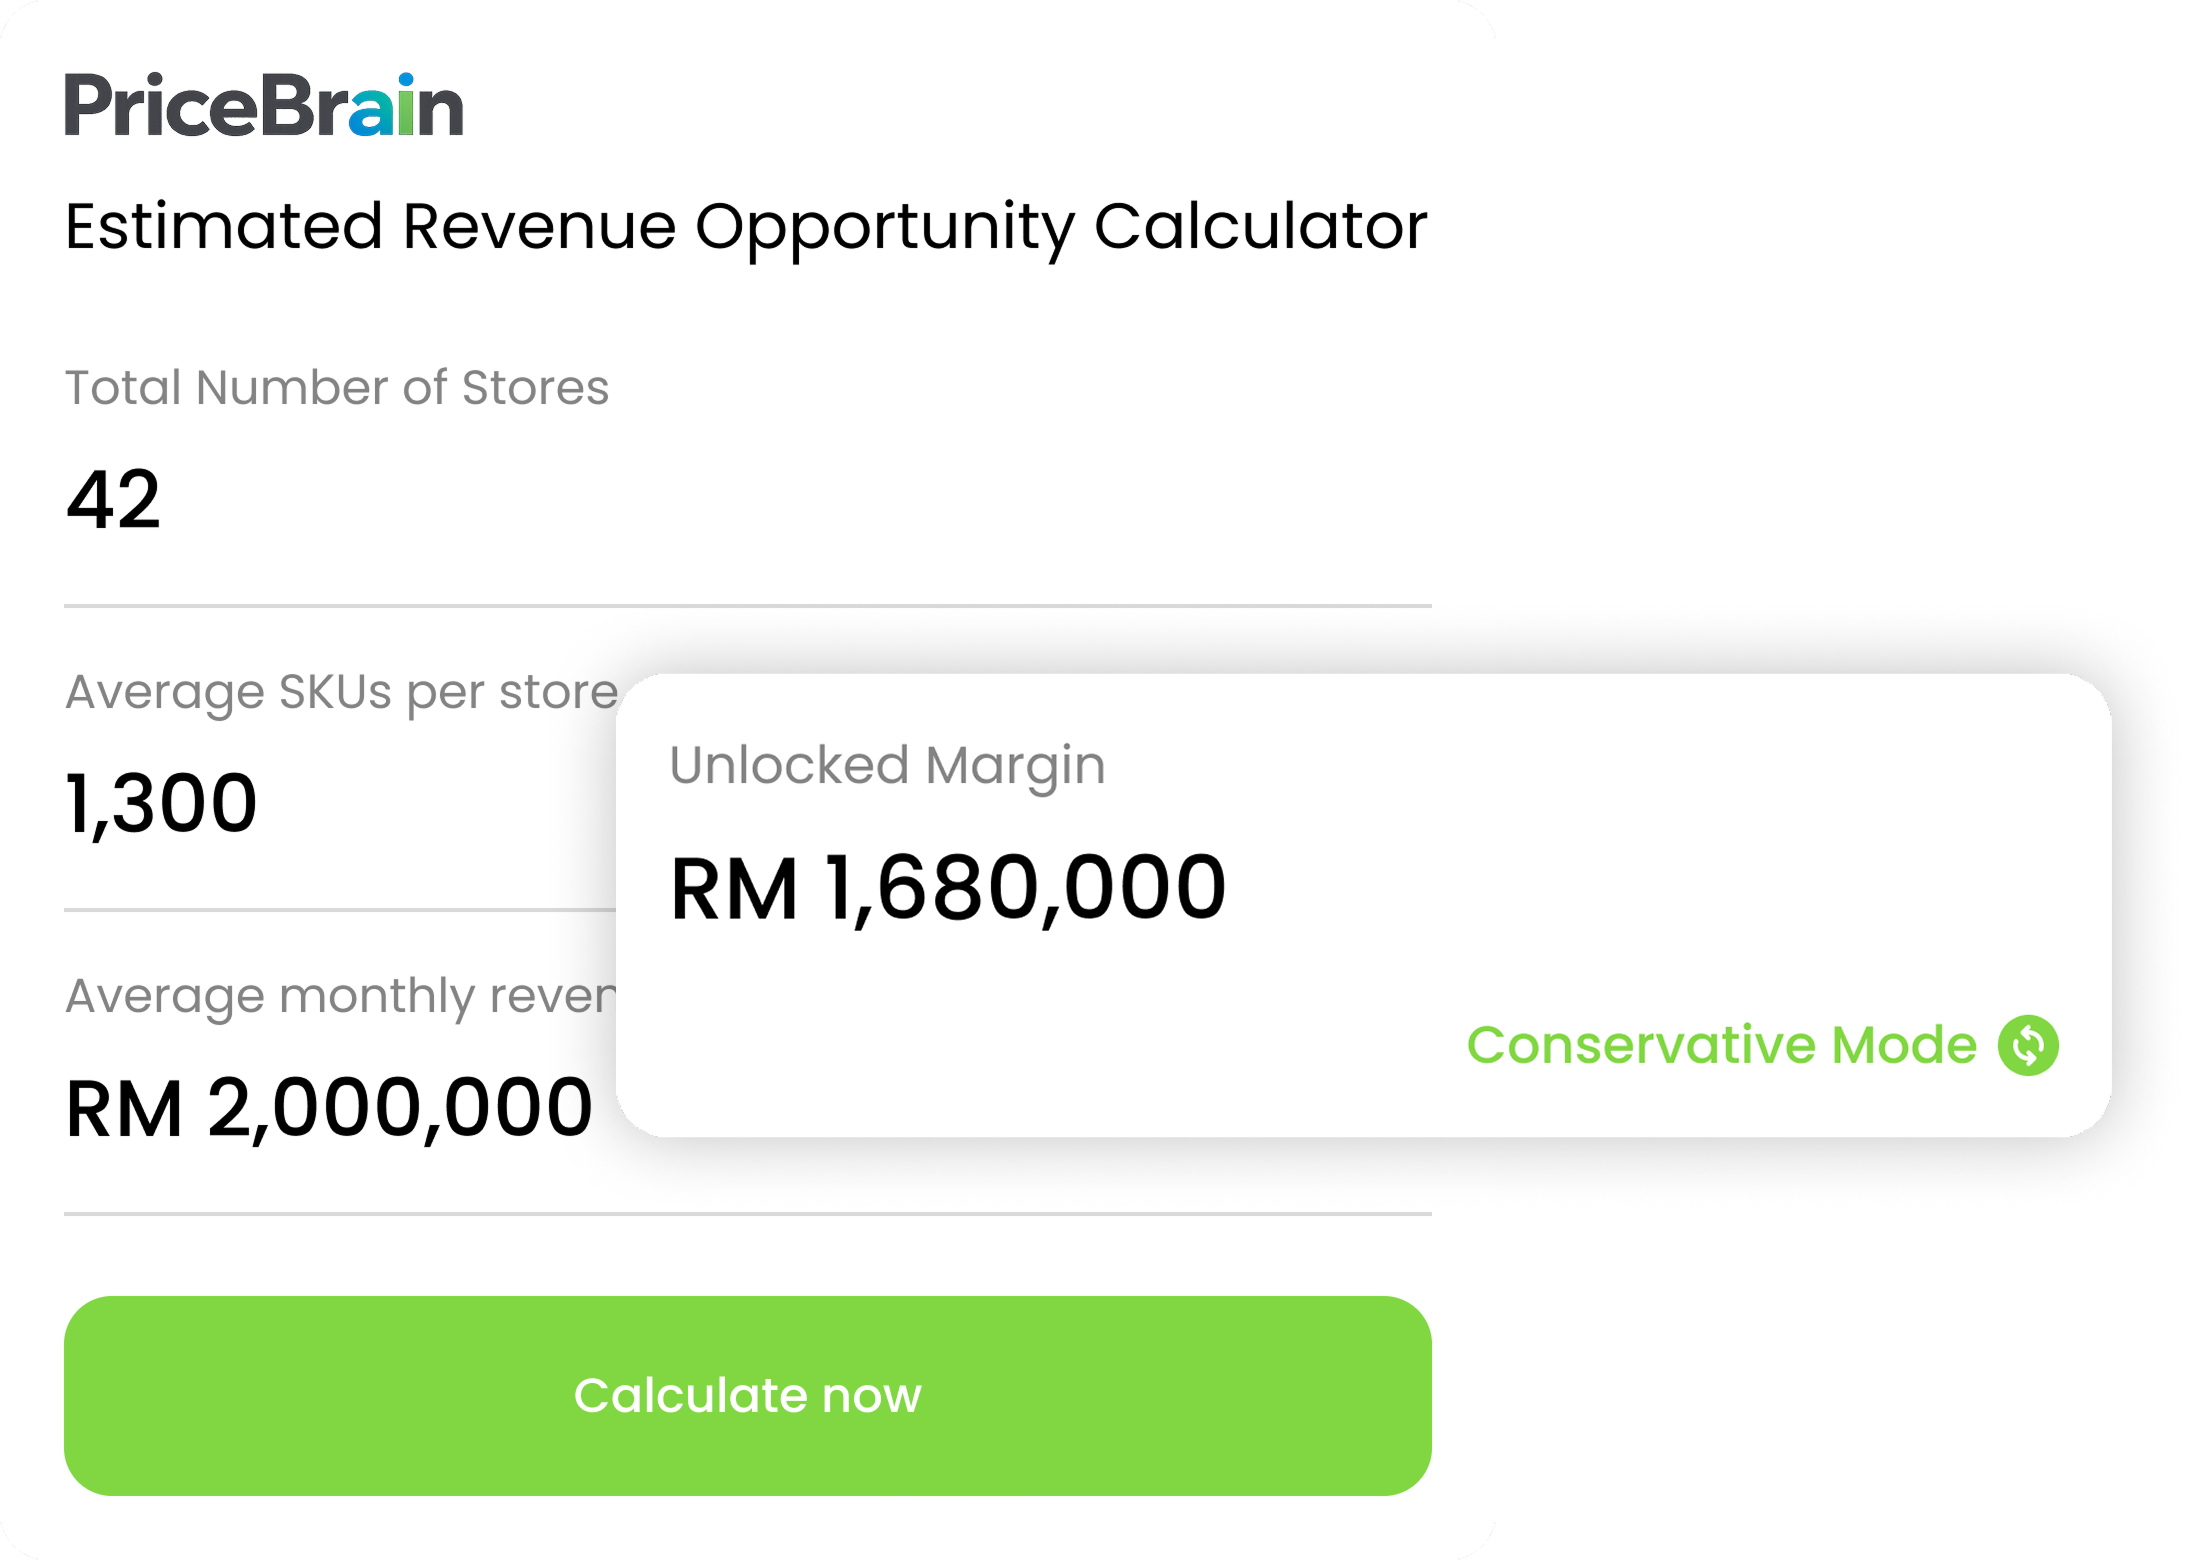This screenshot has width=2192, height=1560.
Task: Click the Total Number of Stores label
Action: point(337,388)
